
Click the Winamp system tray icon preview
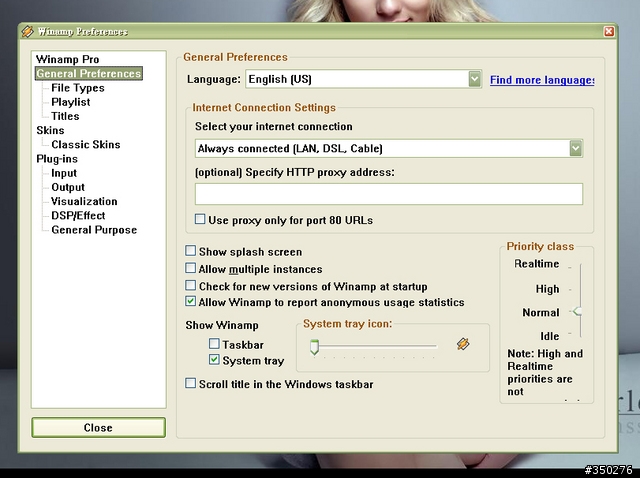pos(463,344)
